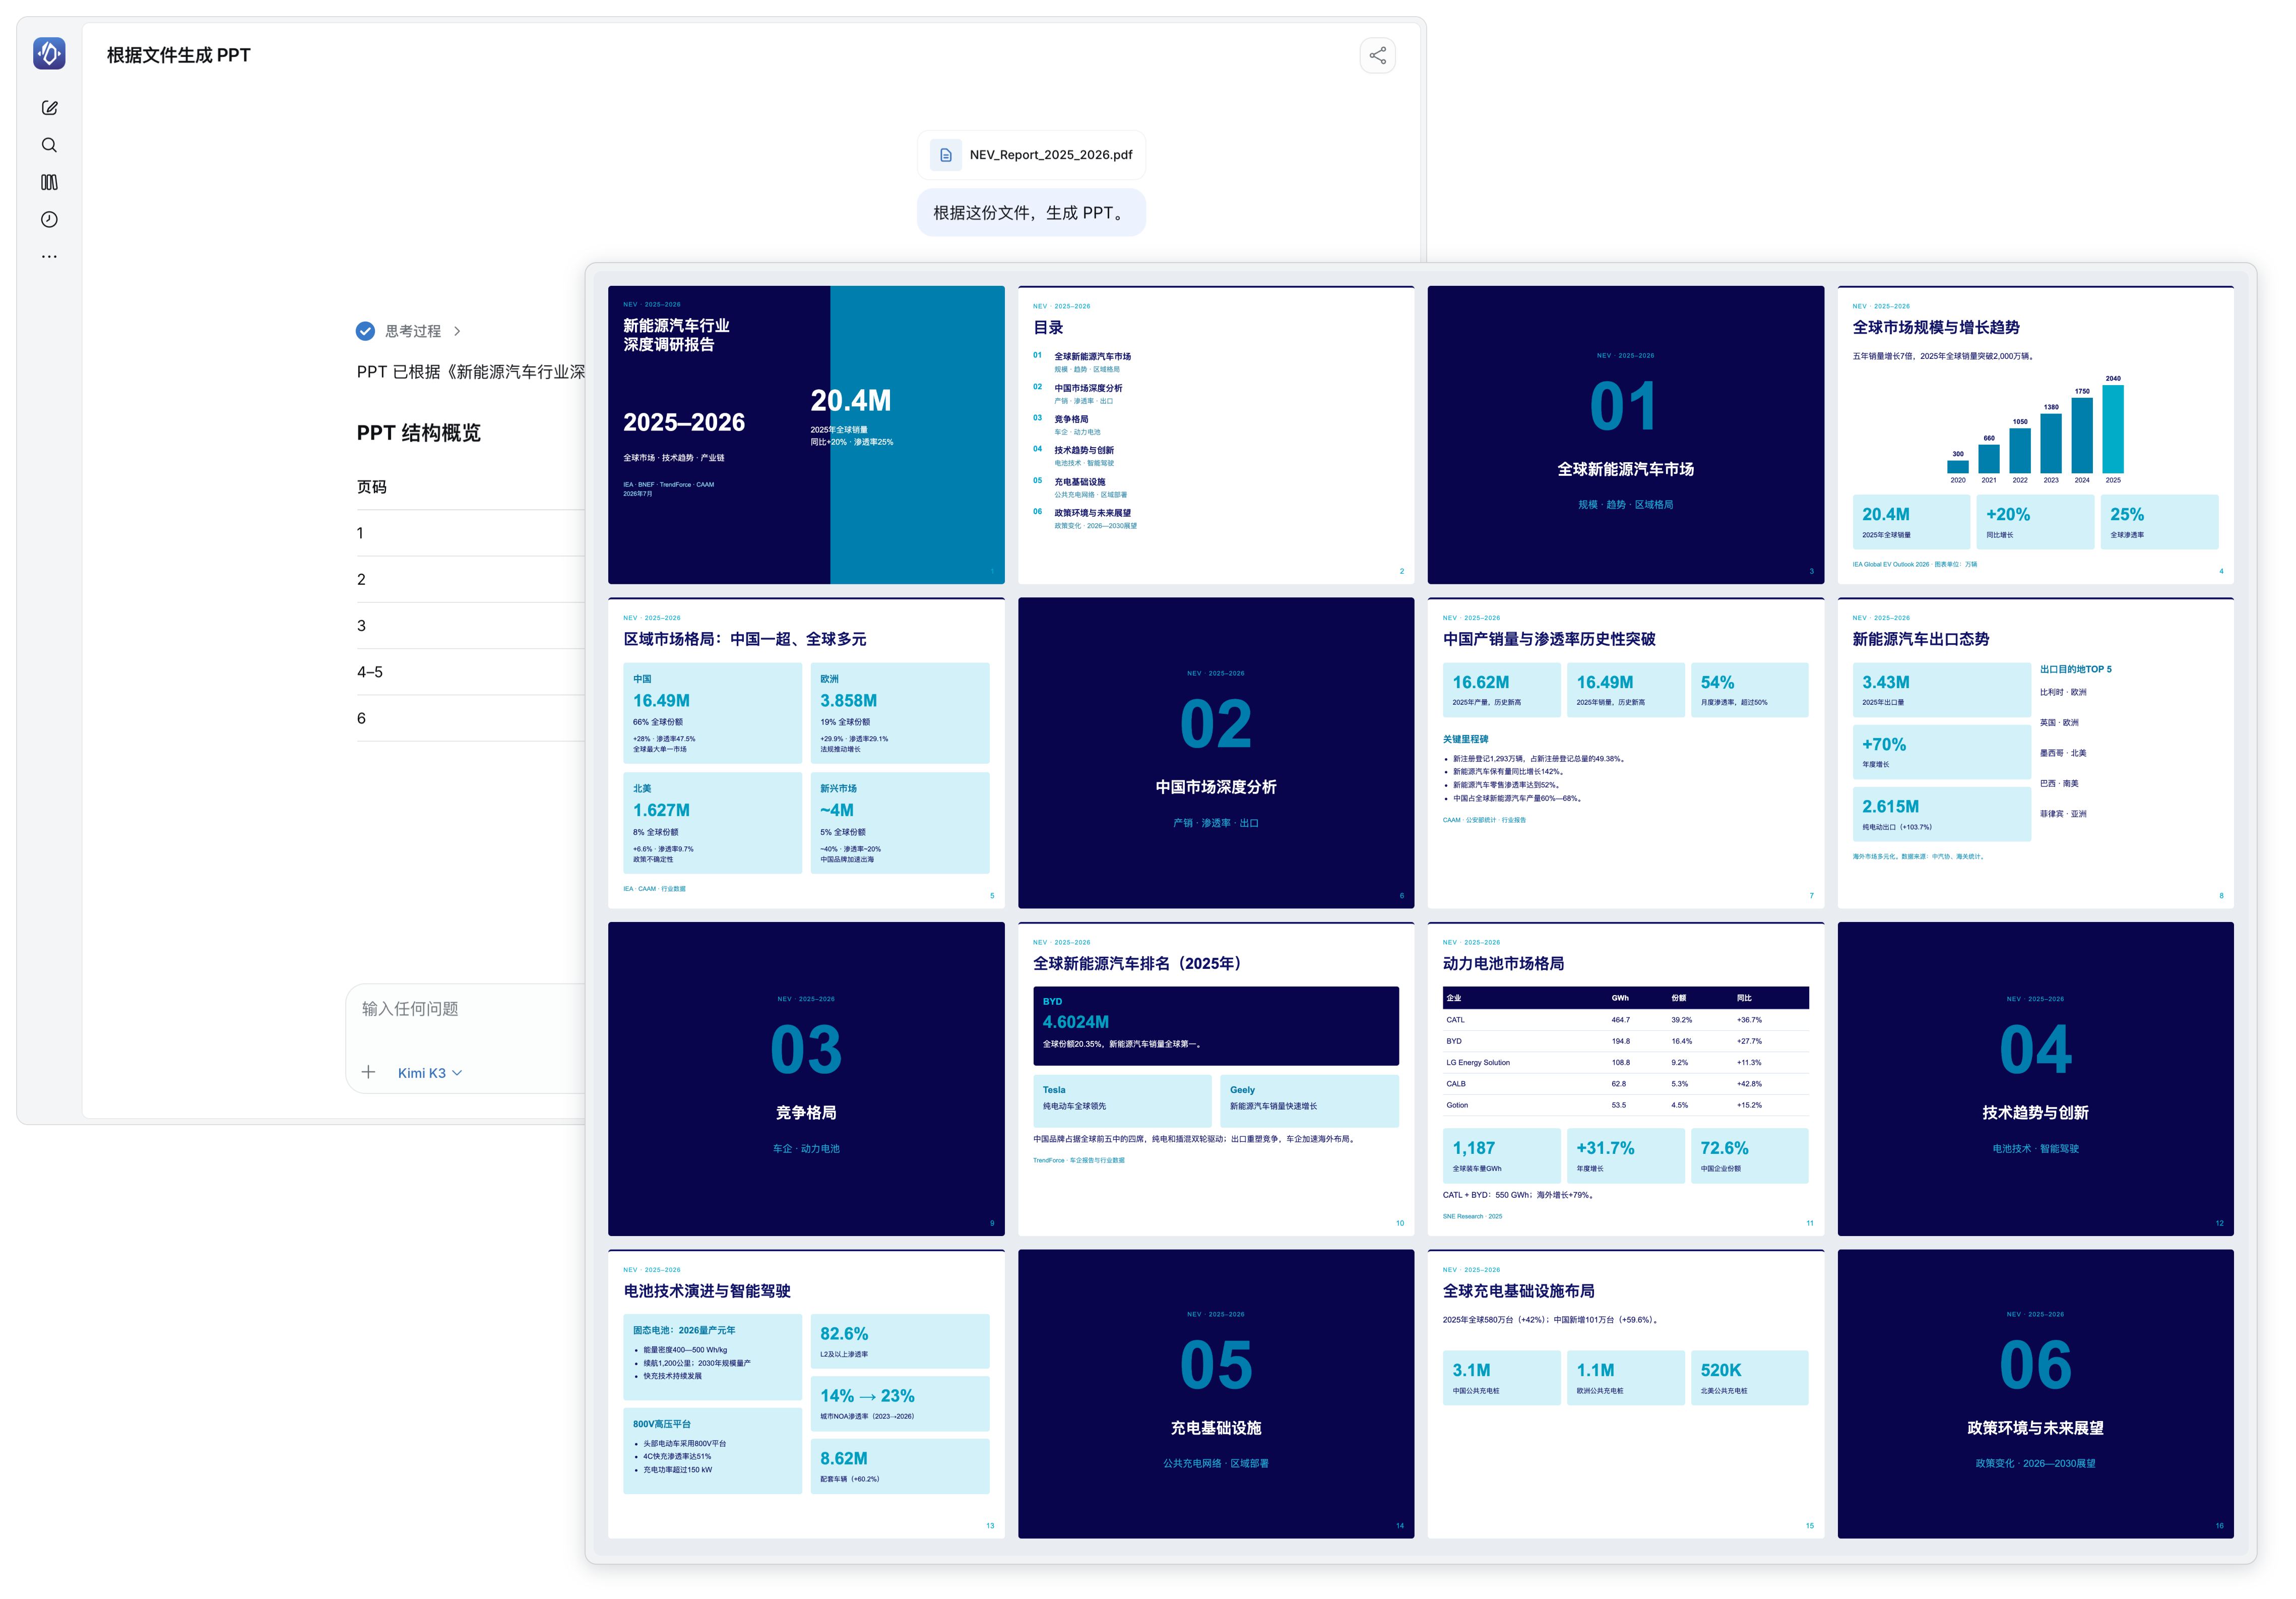The image size is (2296, 1599).
Task: Click the 800V高压平台 card
Action: coord(712,1450)
